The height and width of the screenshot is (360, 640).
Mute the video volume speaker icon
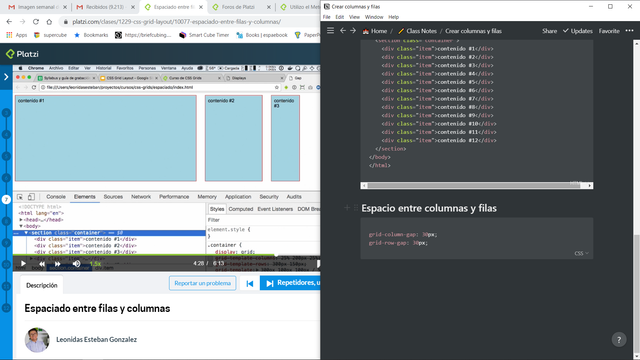click(x=76, y=264)
